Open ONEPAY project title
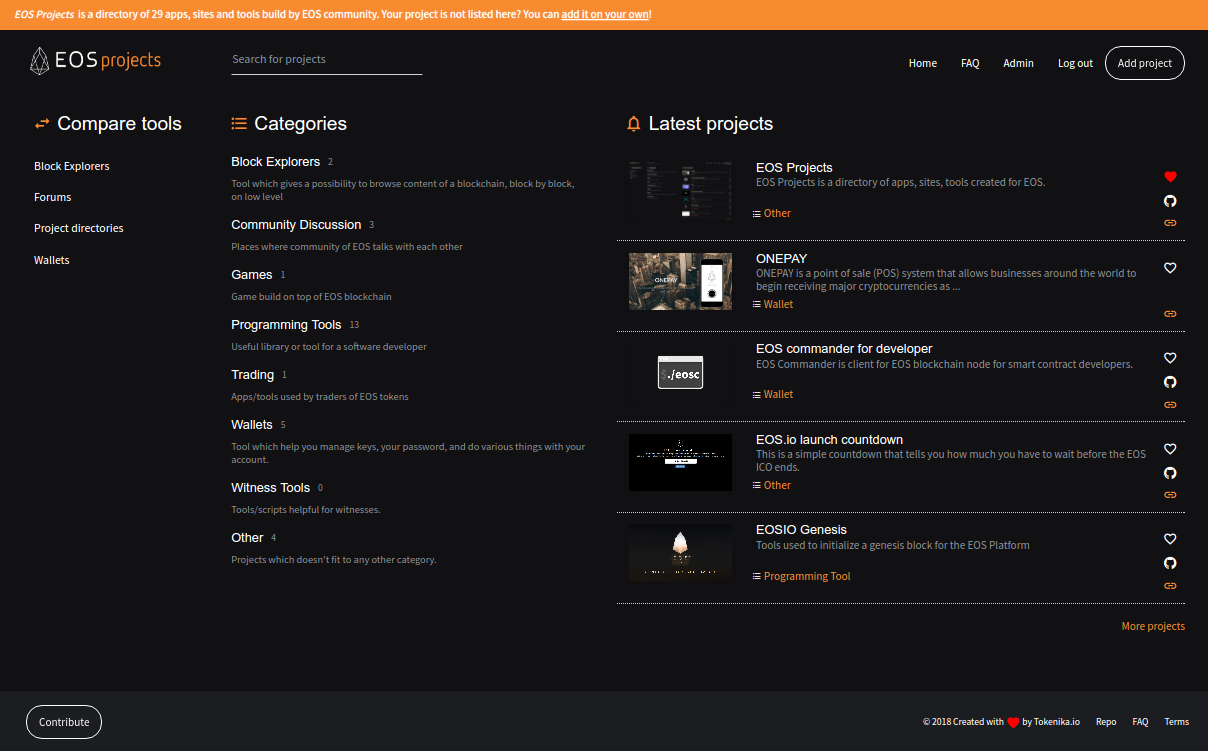Viewport: 1208px width, 751px height. (781, 259)
